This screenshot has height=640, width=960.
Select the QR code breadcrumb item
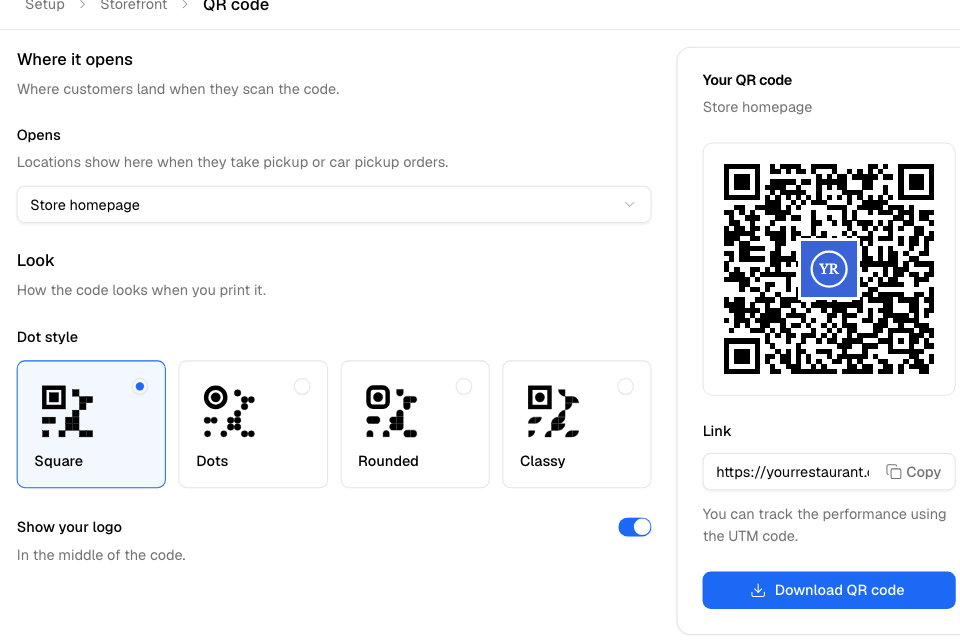[236, 6]
